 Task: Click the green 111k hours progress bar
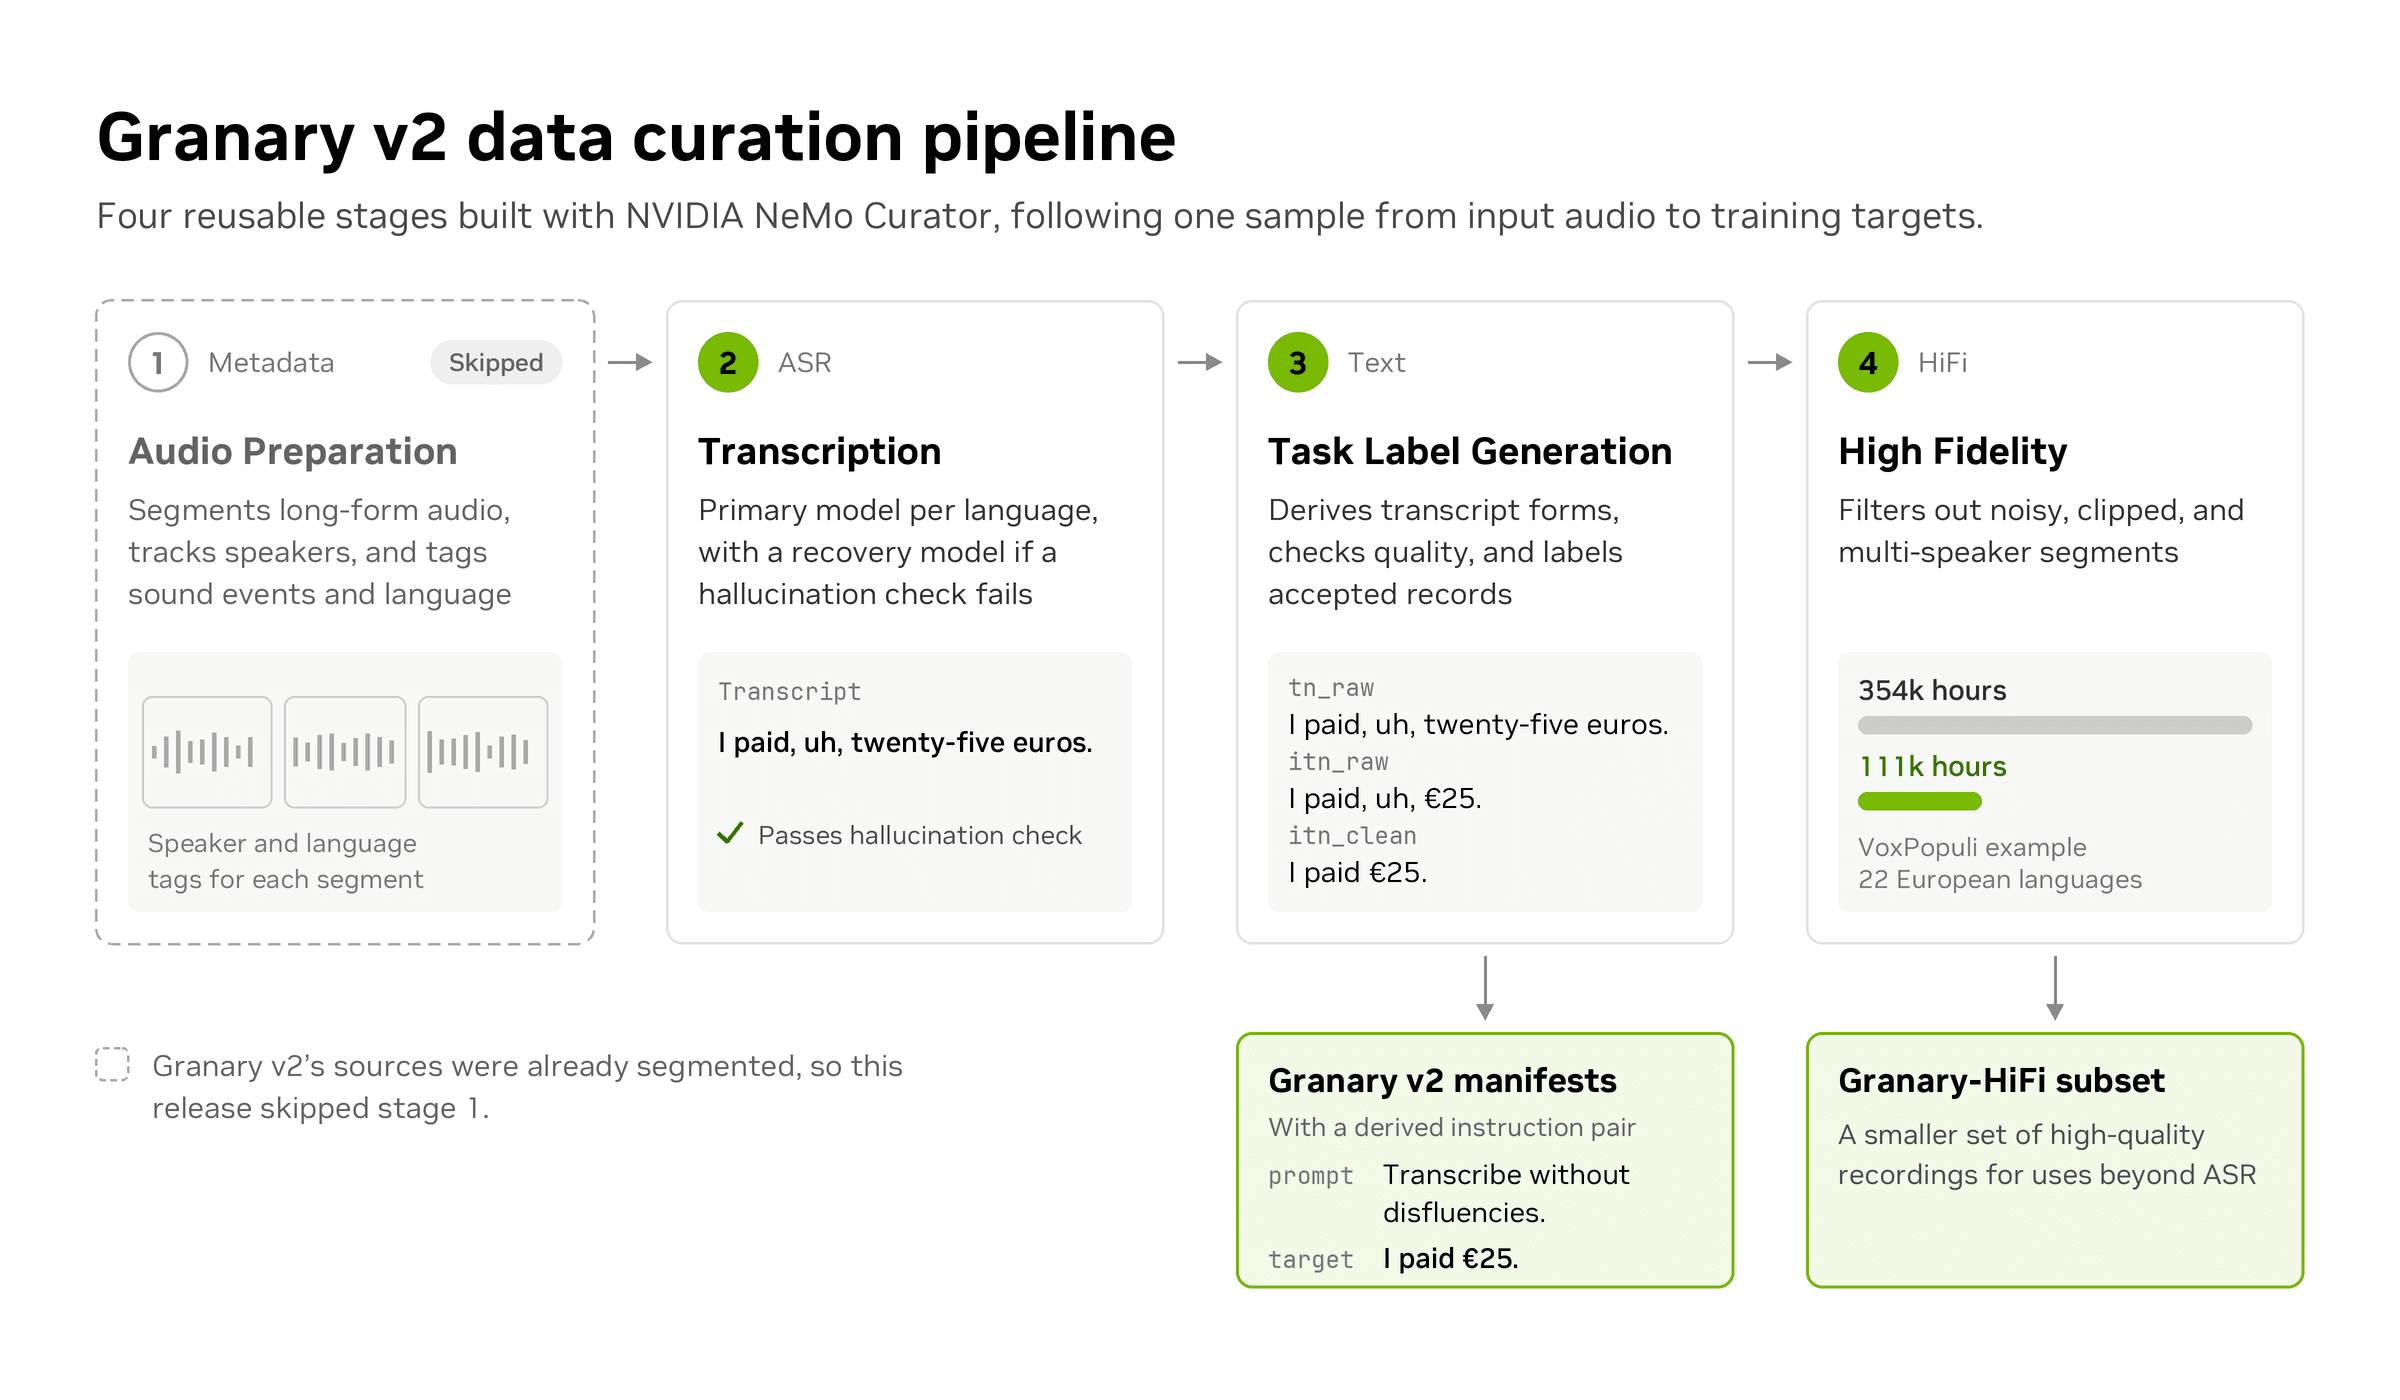click(x=1920, y=801)
